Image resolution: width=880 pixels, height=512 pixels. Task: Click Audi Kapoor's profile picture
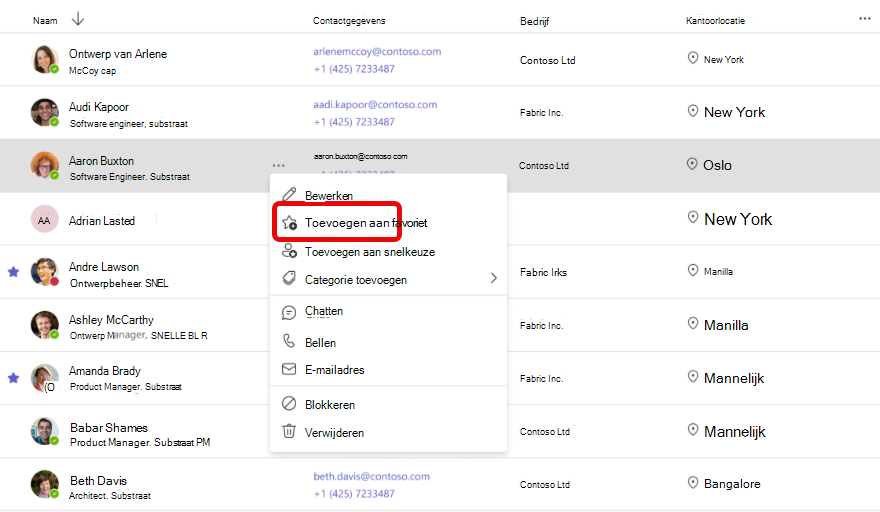click(44, 112)
